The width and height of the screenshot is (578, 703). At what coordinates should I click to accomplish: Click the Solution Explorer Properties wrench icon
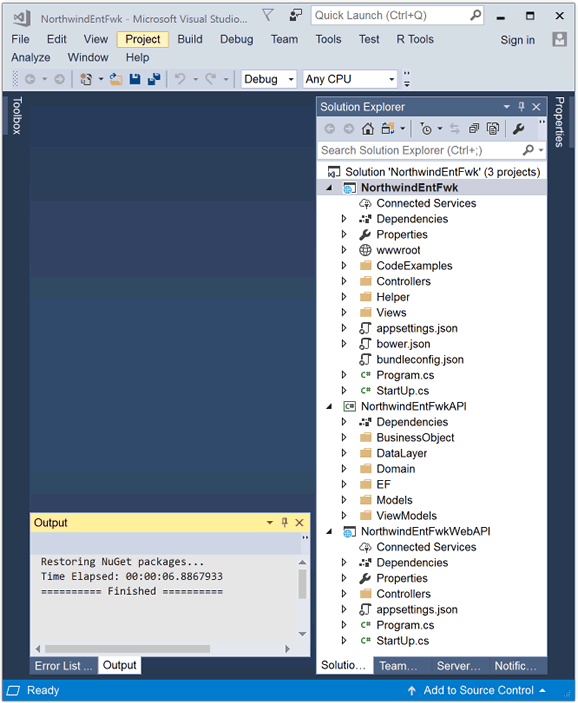pos(518,129)
